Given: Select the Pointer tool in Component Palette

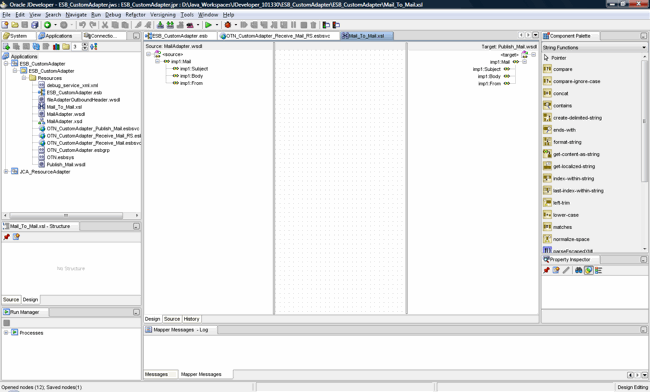Looking at the screenshot, I should 555,58.
